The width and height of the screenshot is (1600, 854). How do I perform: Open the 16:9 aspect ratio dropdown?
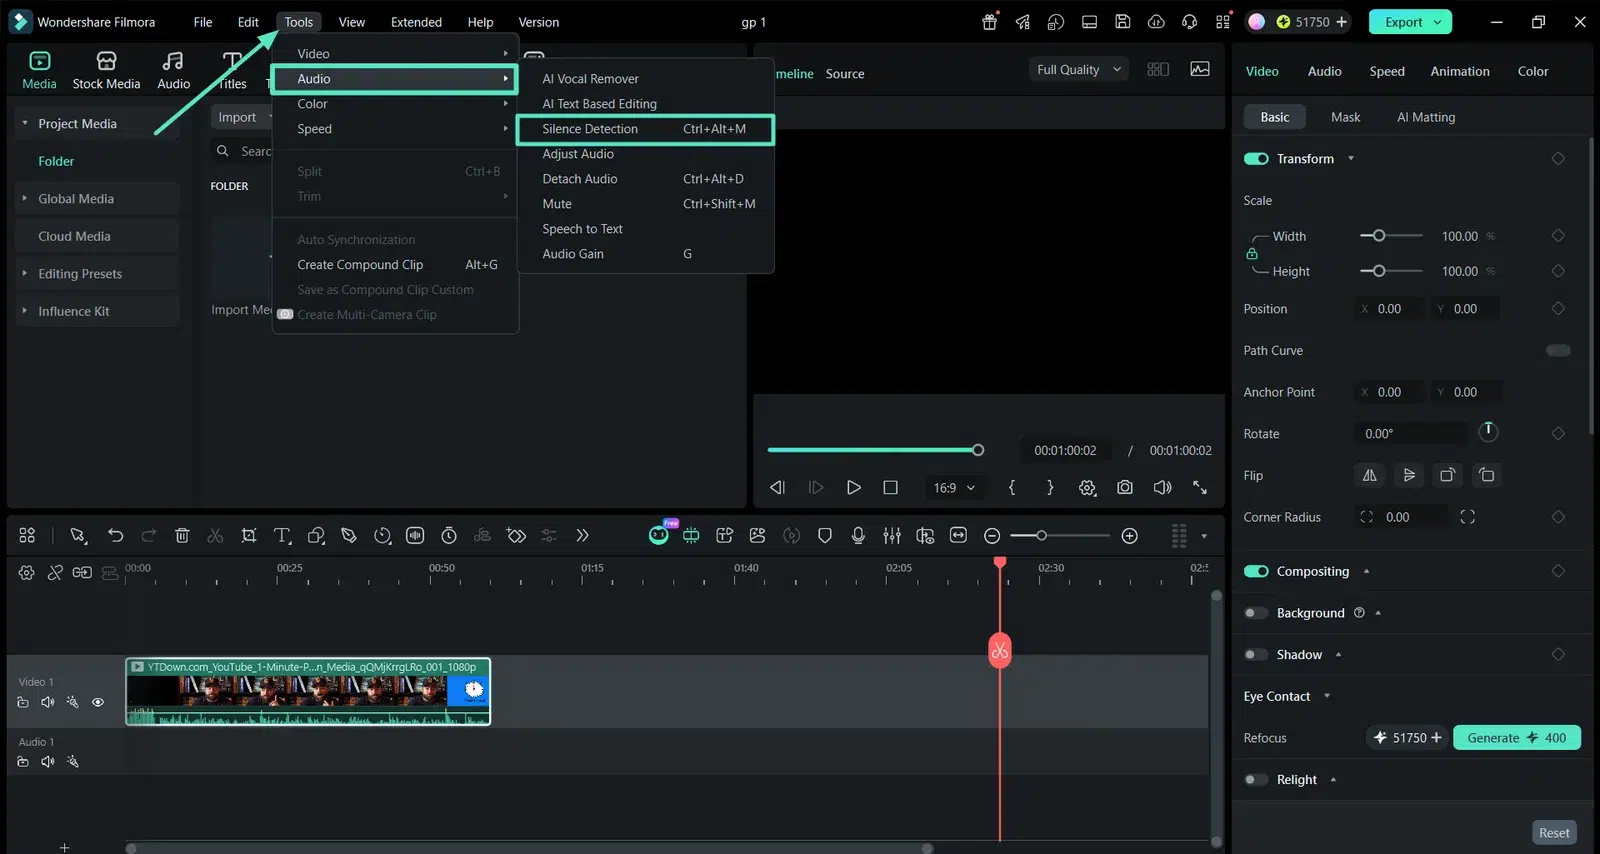pos(954,488)
